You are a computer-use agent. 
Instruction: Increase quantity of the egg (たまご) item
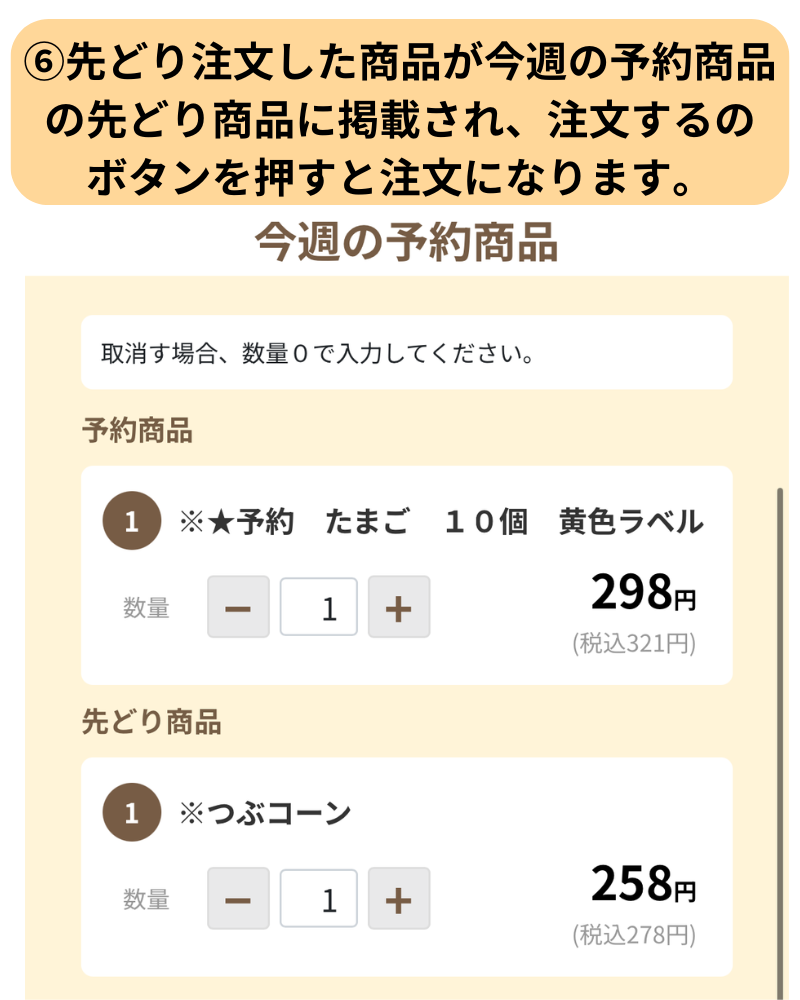pos(398,607)
